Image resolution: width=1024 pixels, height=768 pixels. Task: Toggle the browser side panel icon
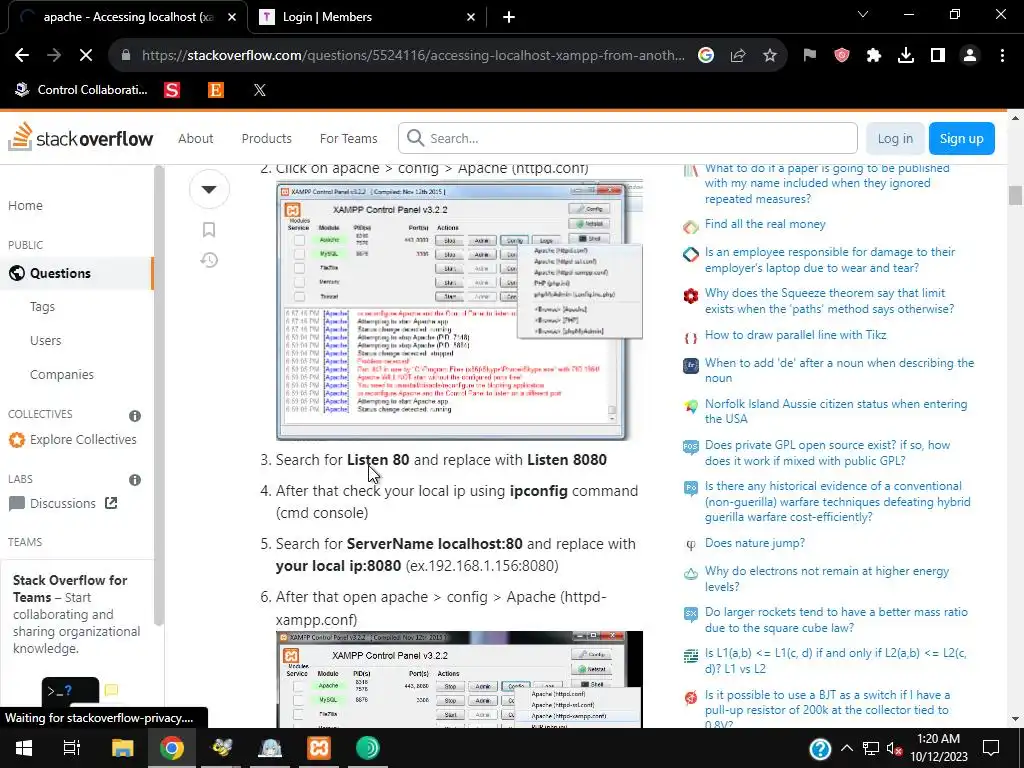point(938,56)
